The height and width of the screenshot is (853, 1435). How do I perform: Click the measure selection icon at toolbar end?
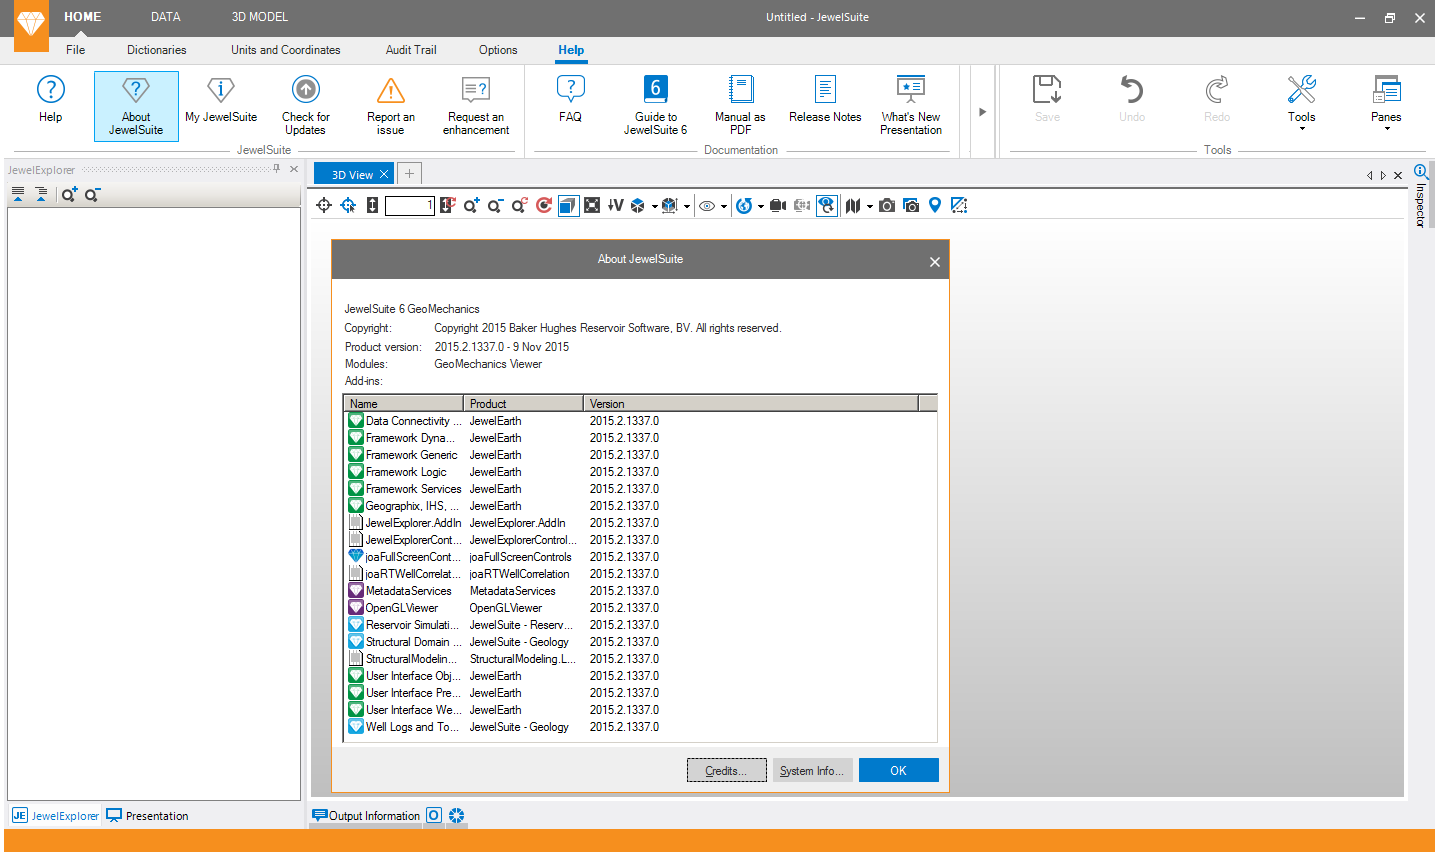coord(959,205)
